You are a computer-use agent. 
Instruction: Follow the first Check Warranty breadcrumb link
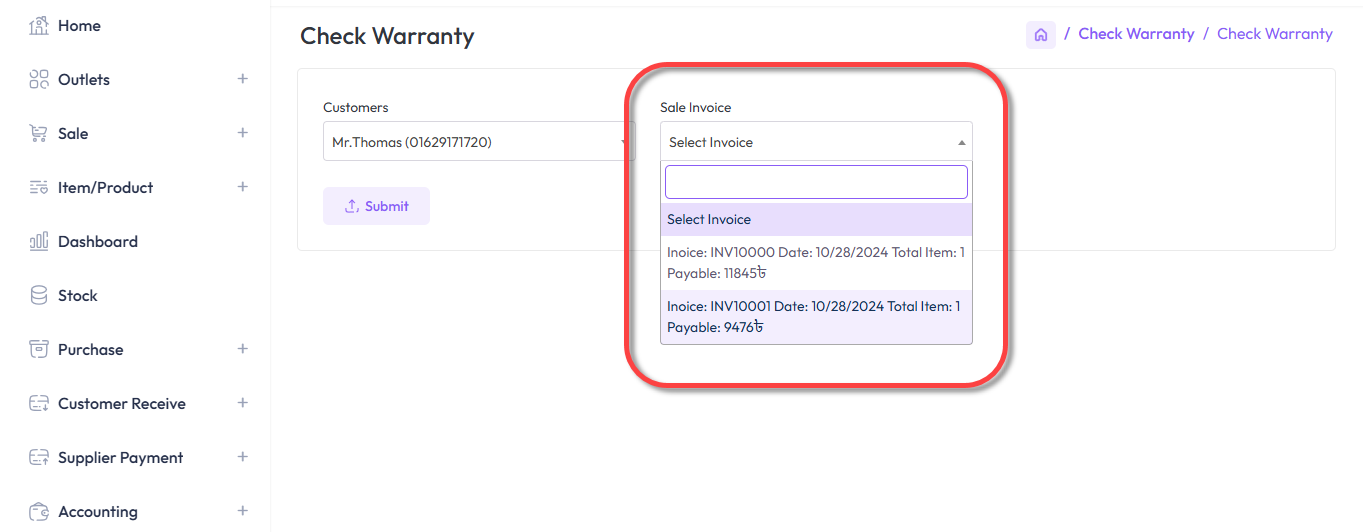click(1136, 34)
